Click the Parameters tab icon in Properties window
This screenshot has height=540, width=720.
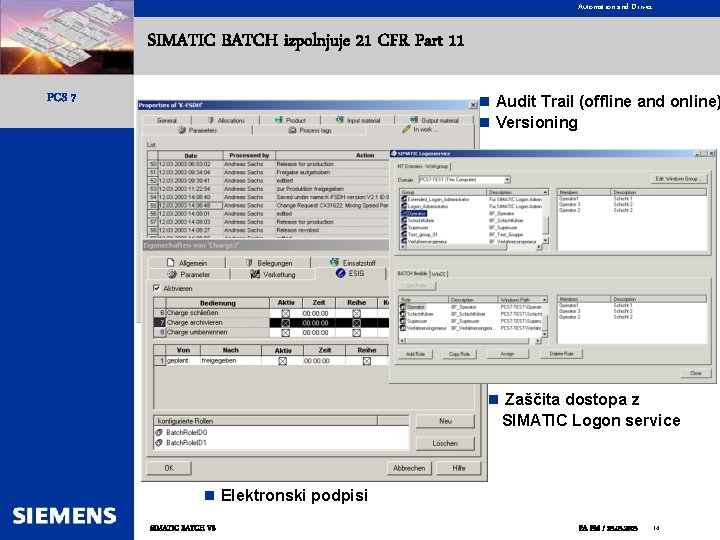point(182,130)
